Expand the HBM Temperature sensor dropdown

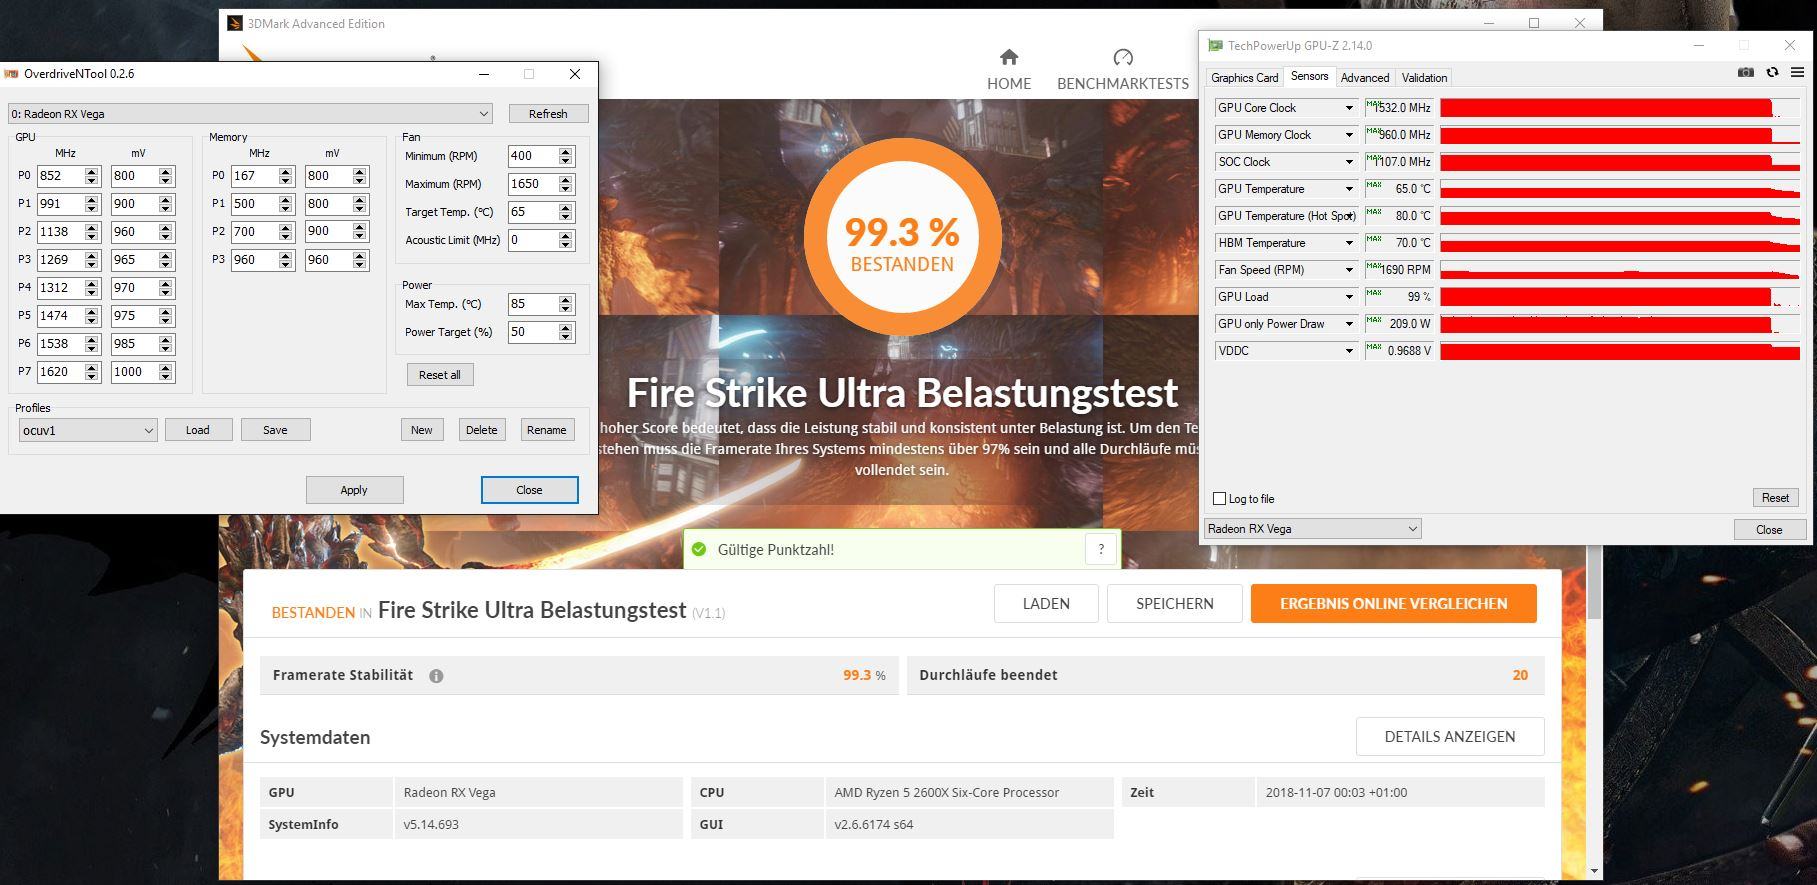click(x=1349, y=243)
